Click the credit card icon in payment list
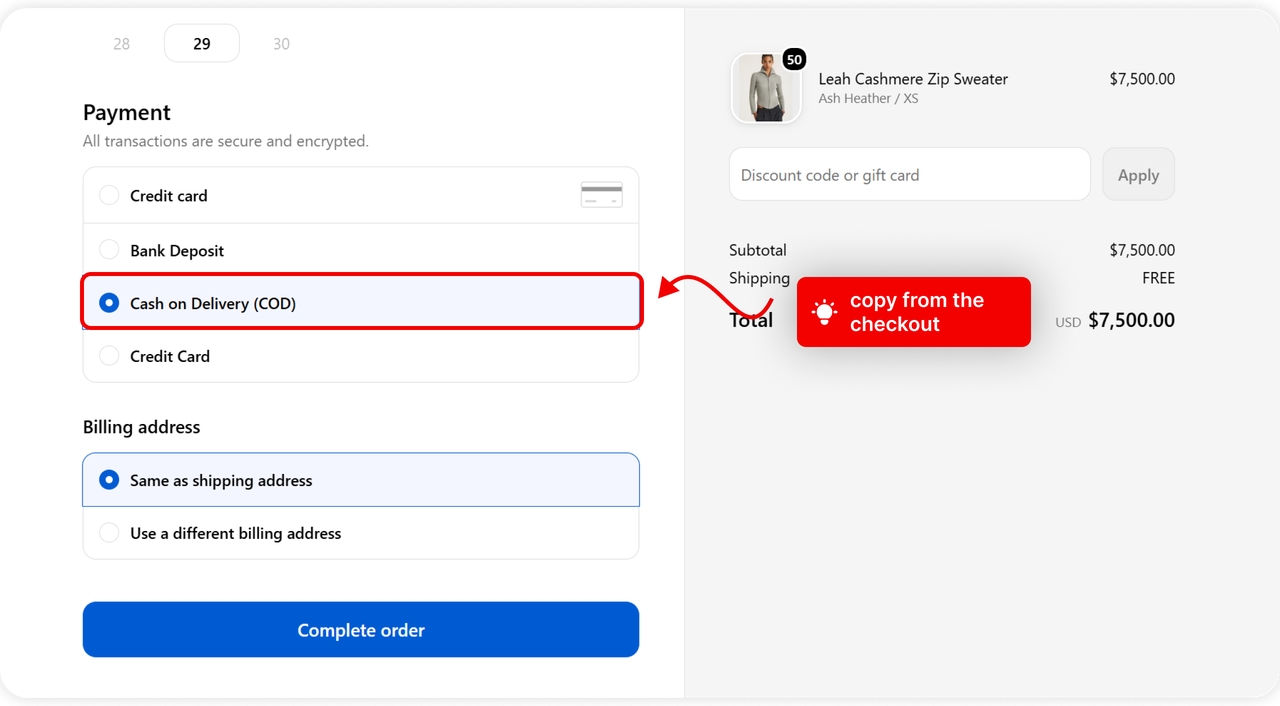 (x=602, y=195)
